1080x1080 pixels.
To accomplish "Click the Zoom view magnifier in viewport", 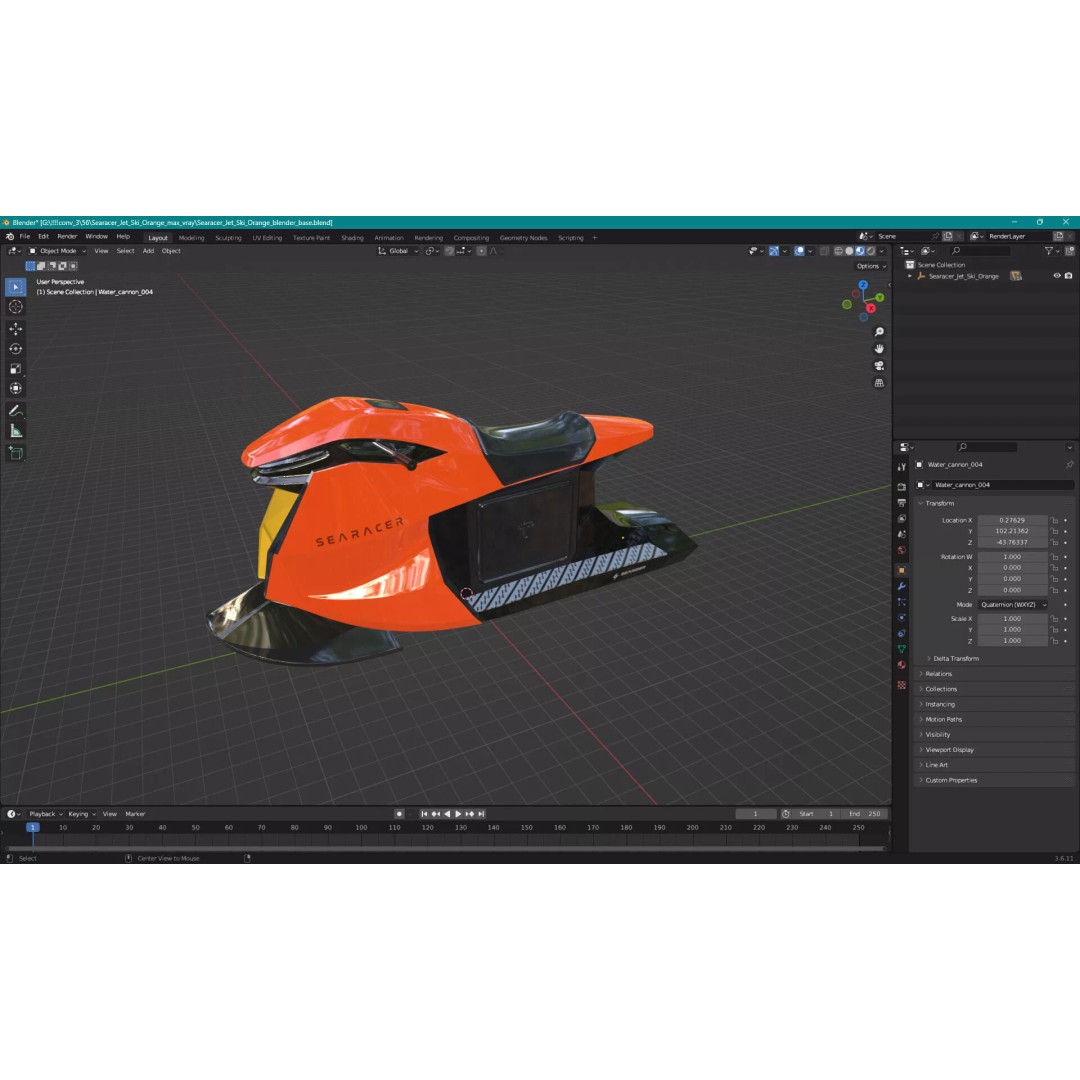I will tap(879, 332).
